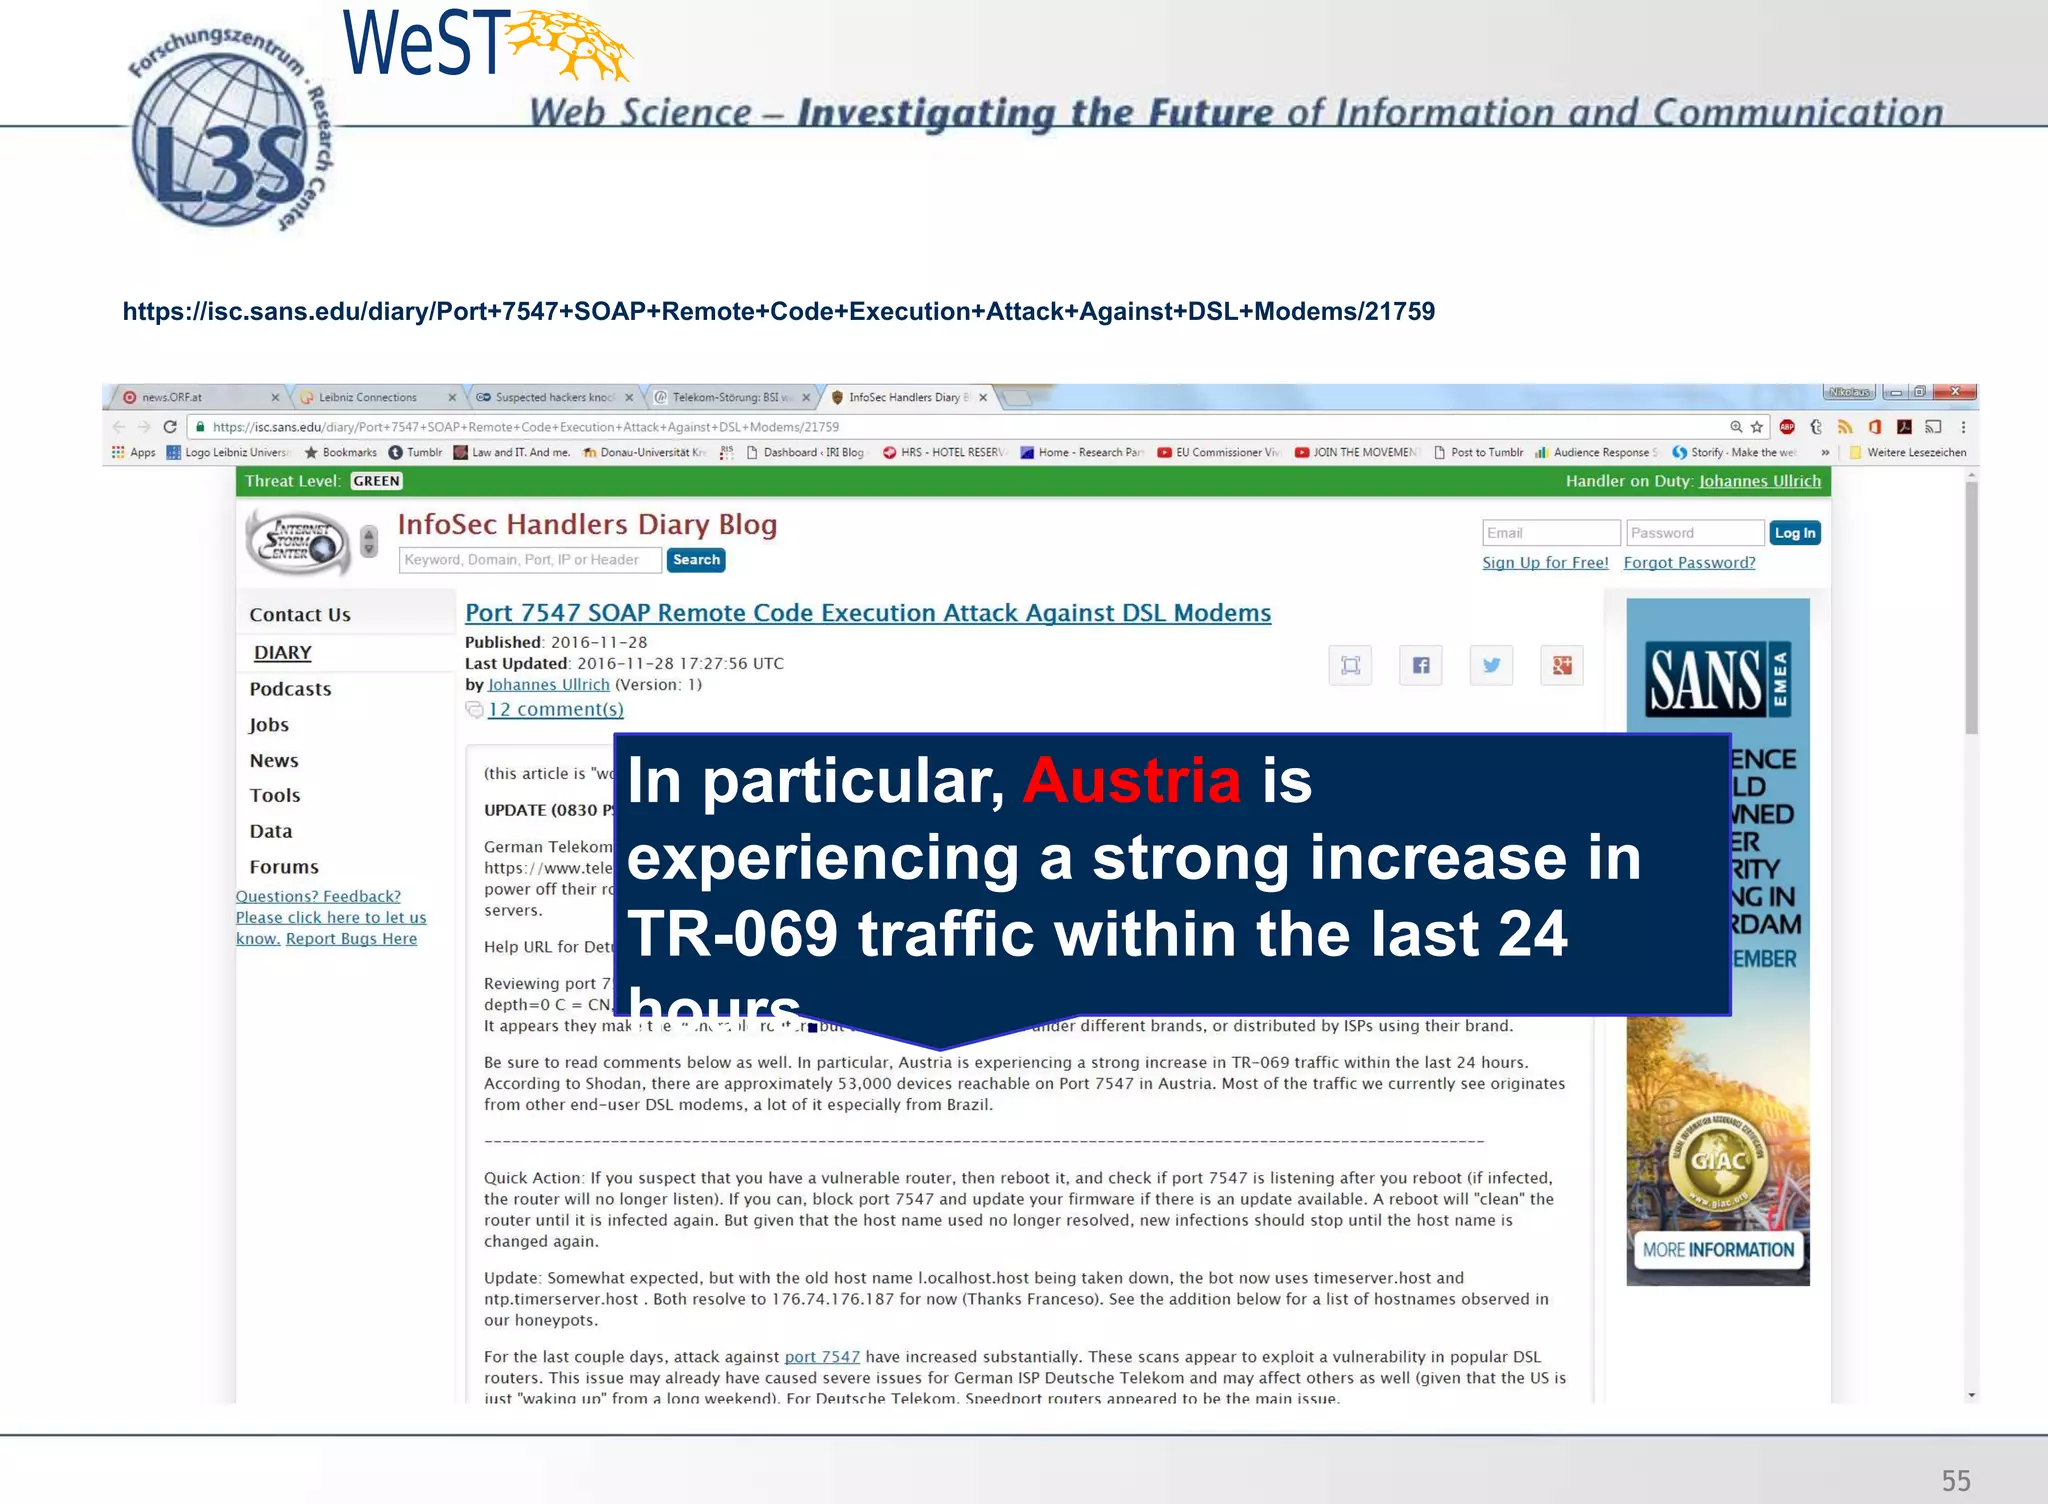Share the article on Facebook
This screenshot has width=2048, height=1504.
coord(1421,665)
